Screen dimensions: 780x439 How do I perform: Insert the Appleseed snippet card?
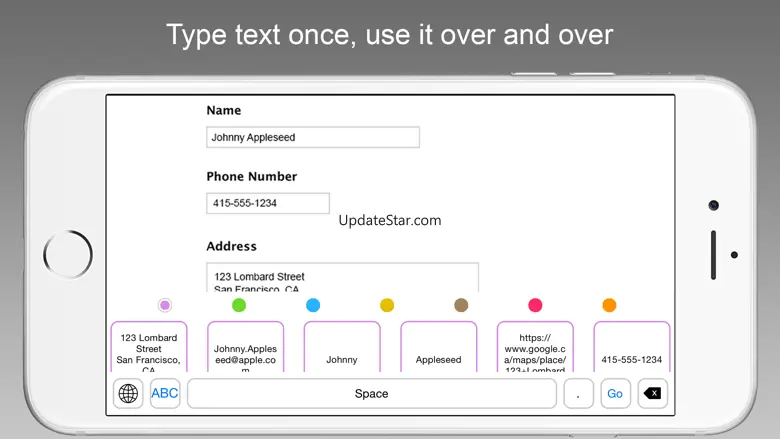pyautogui.click(x=438, y=347)
